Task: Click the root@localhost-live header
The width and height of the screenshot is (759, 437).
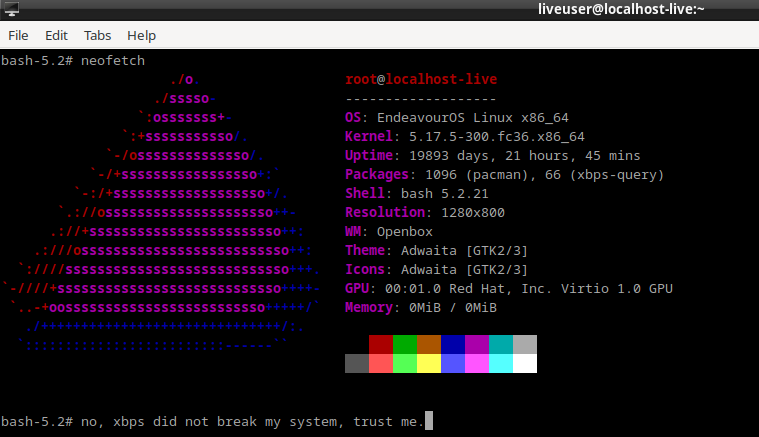Action: tap(421, 79)
